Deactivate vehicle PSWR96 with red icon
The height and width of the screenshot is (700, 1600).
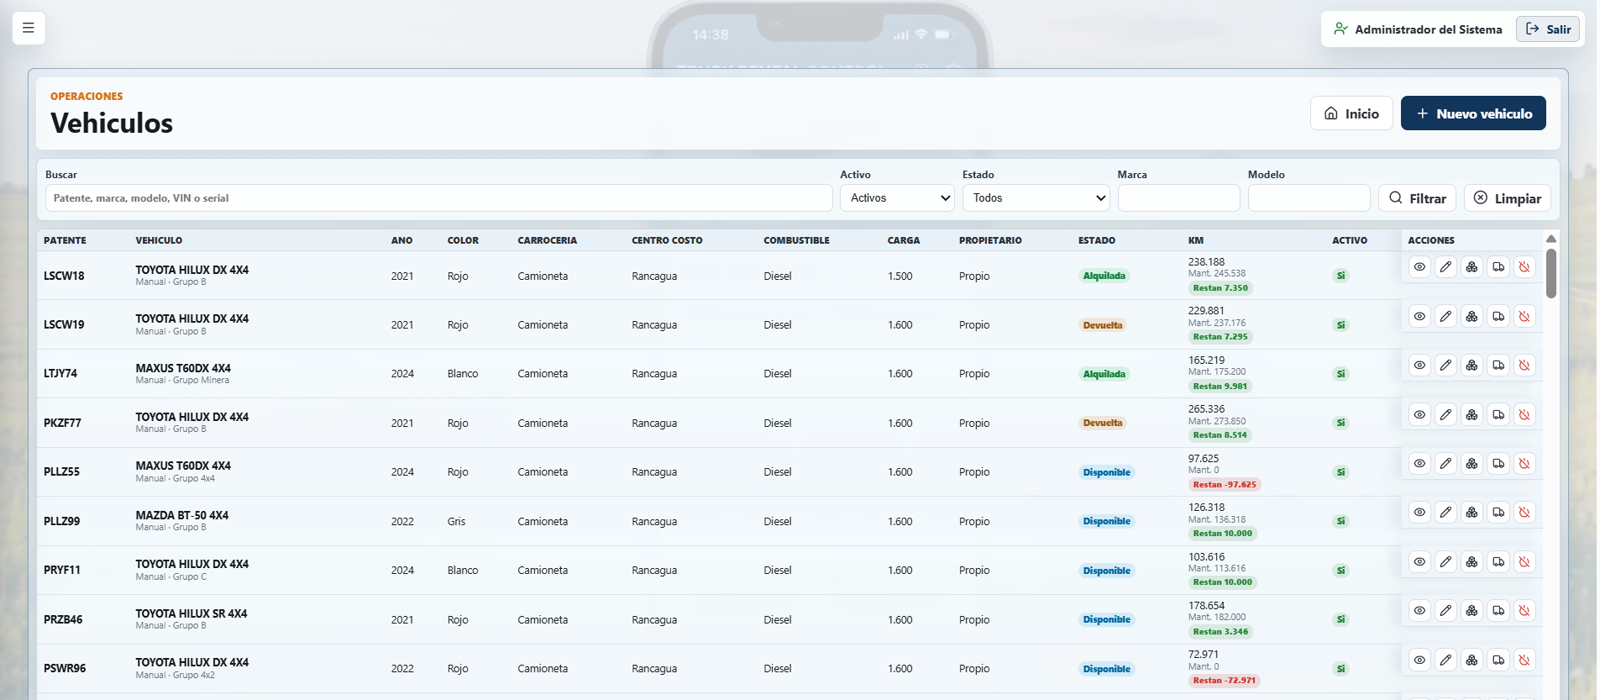[x=1524, y=660]
